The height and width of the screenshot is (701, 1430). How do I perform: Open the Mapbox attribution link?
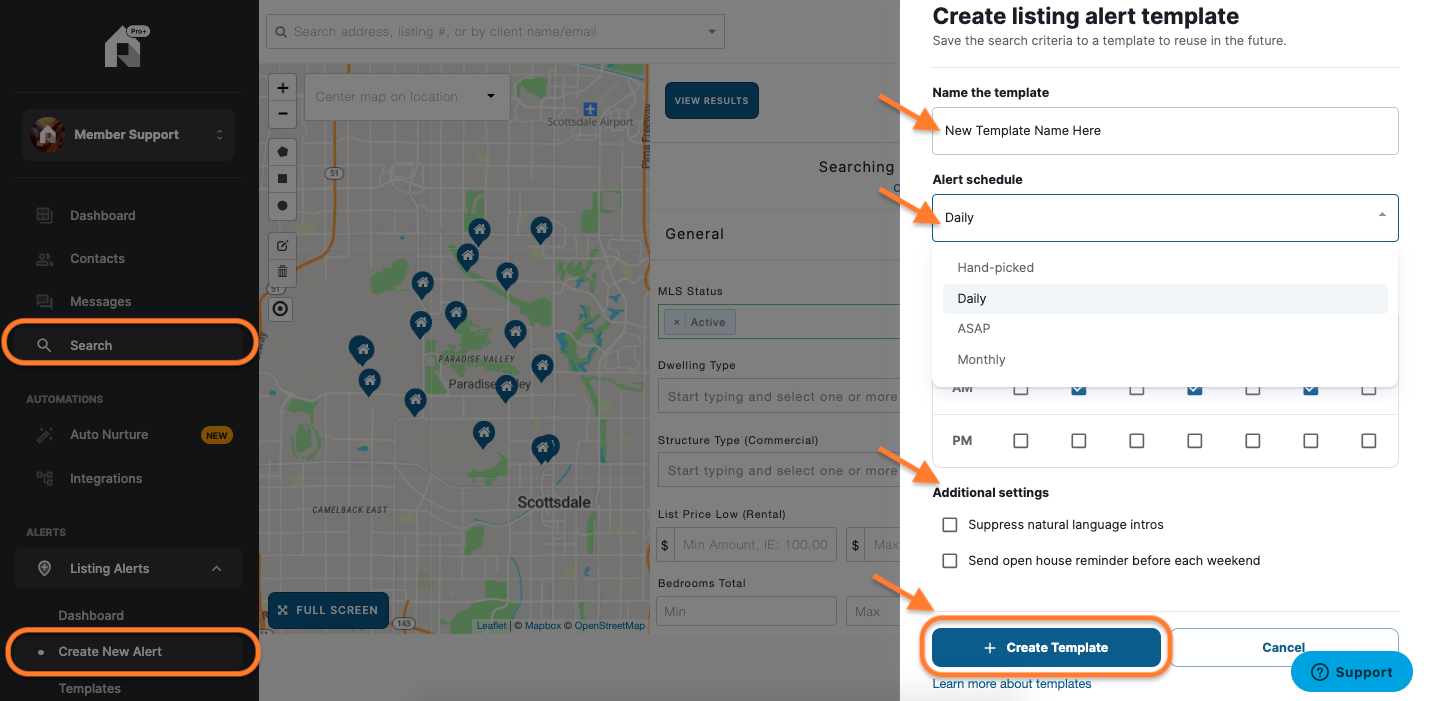543,626
